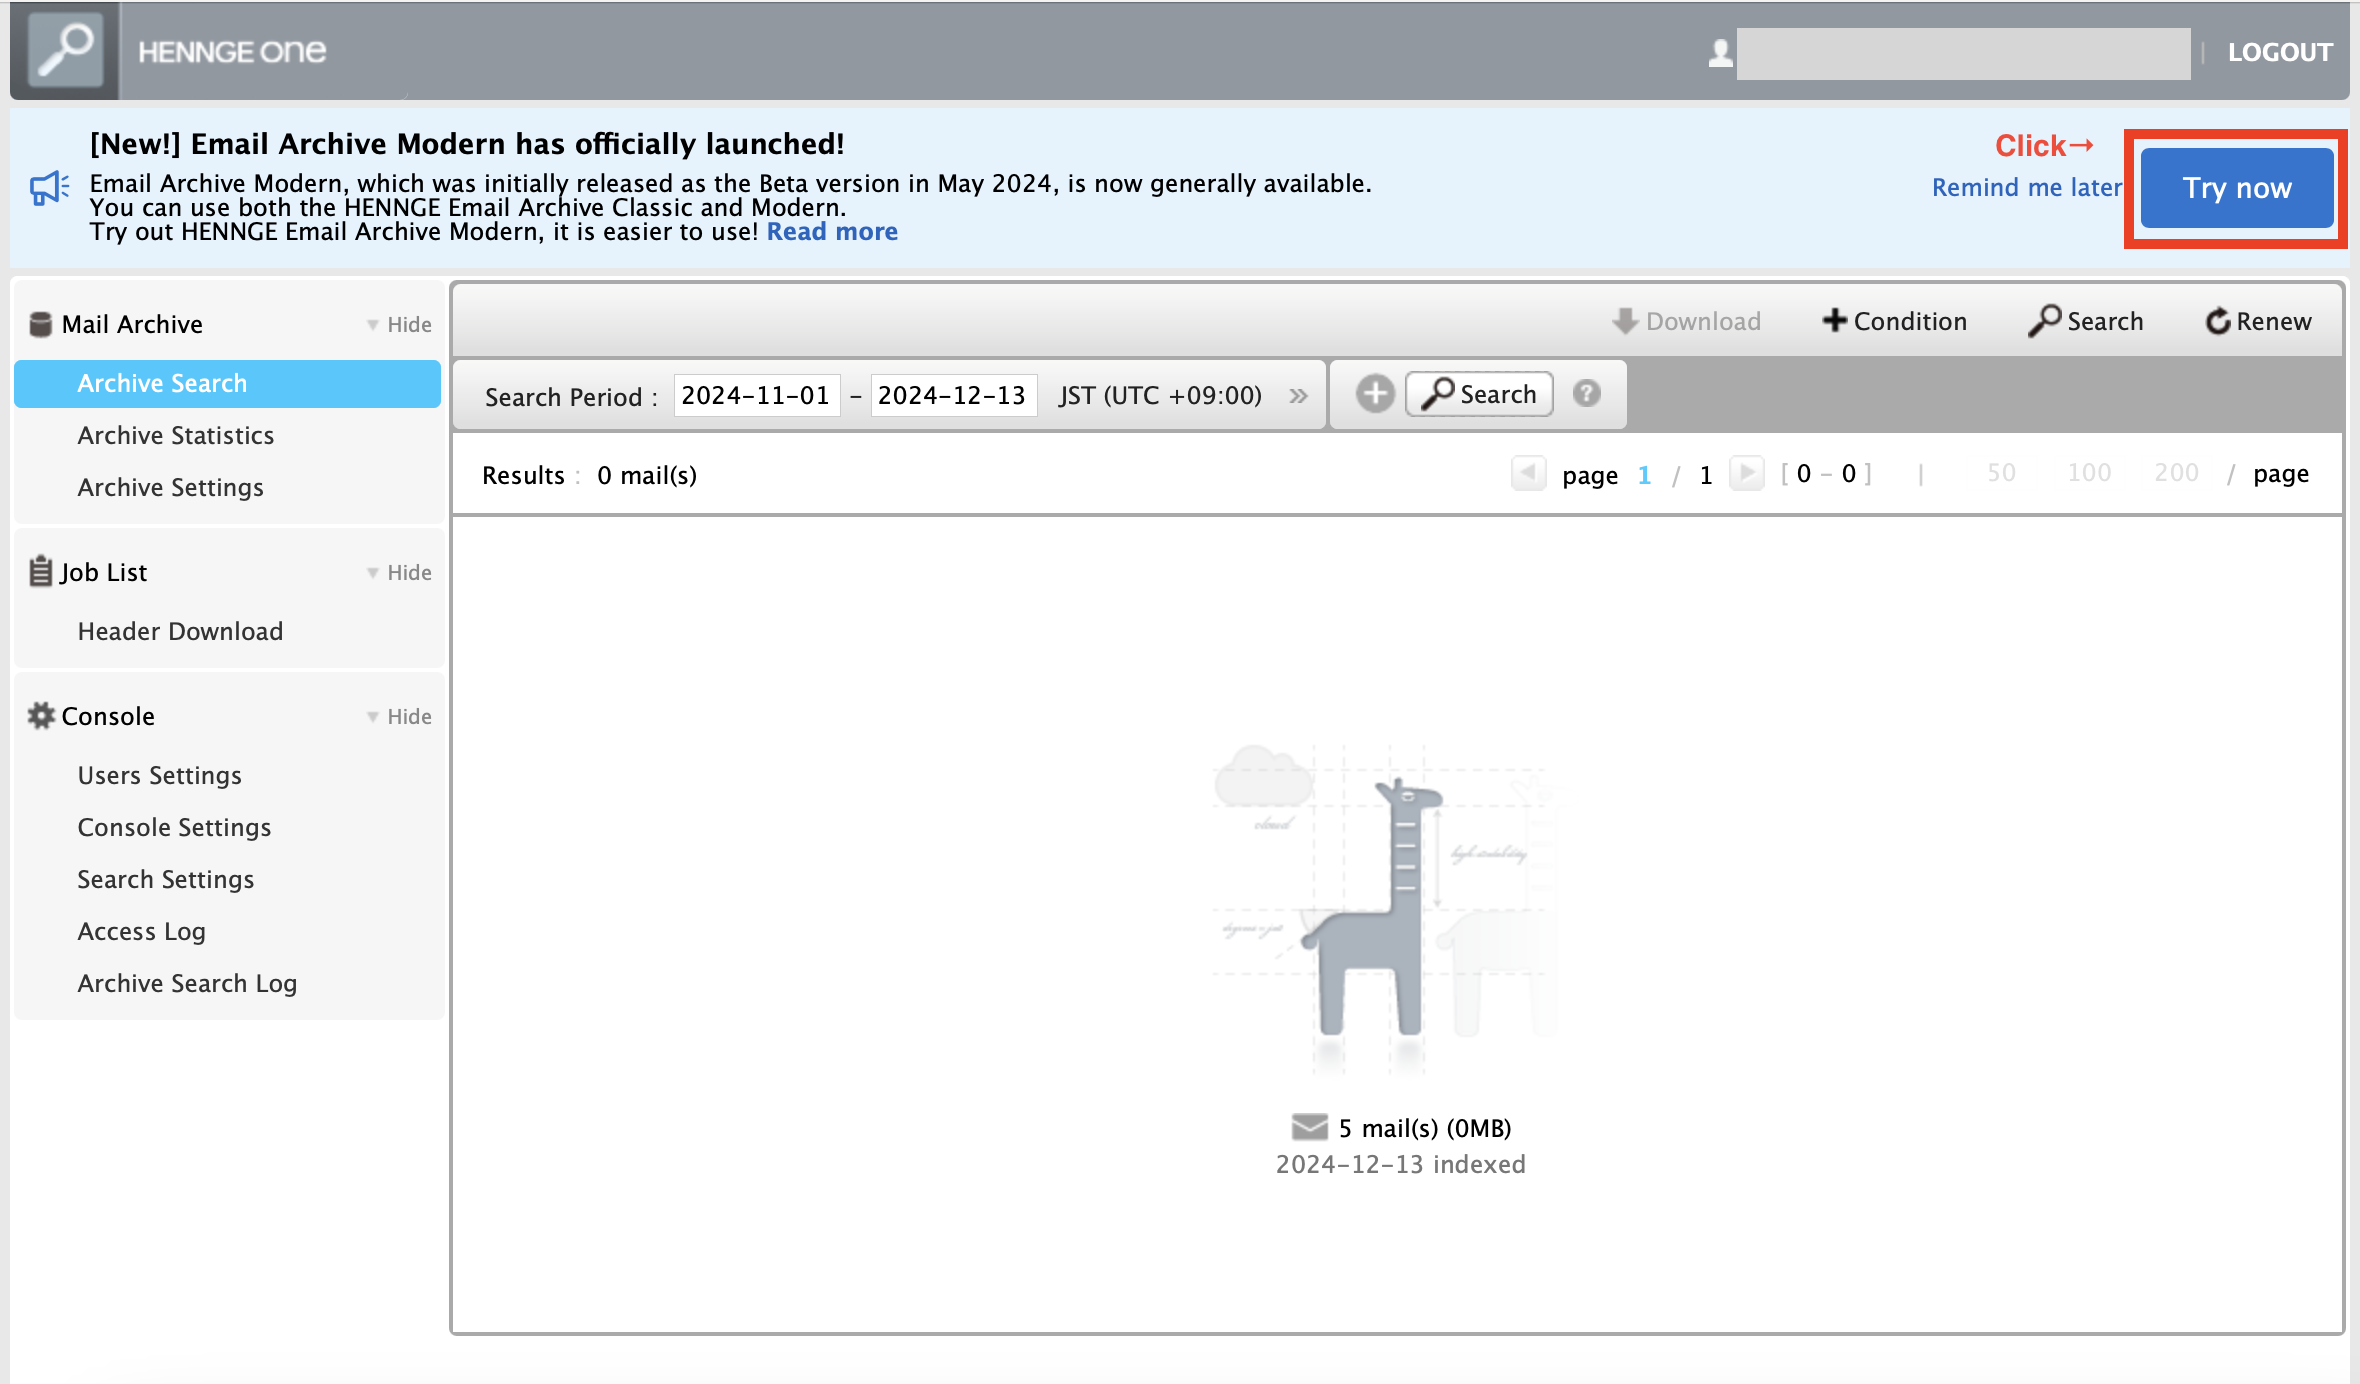Screen dimensions: 2360x1384
Task: Click the Job List section heading
Action: 104,572
